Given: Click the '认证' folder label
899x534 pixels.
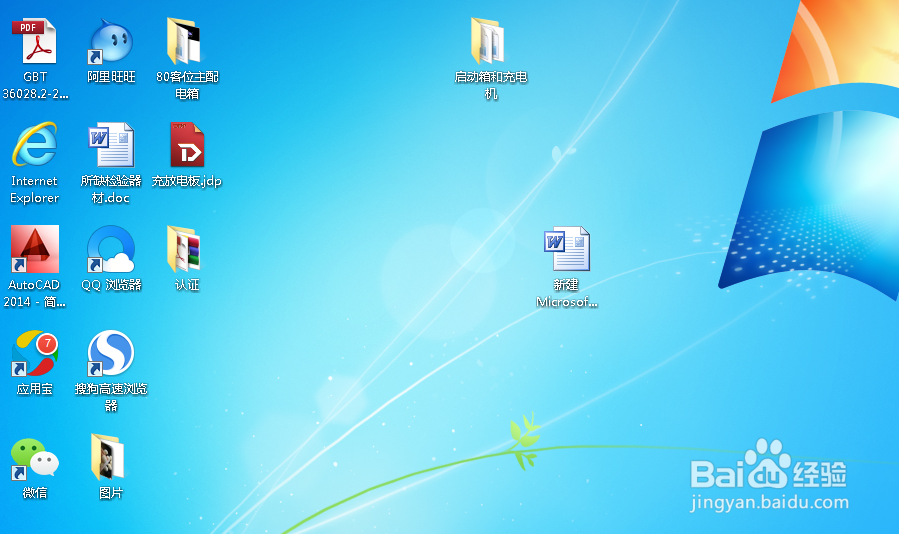Looking at the screenshot, I should 187,285.
